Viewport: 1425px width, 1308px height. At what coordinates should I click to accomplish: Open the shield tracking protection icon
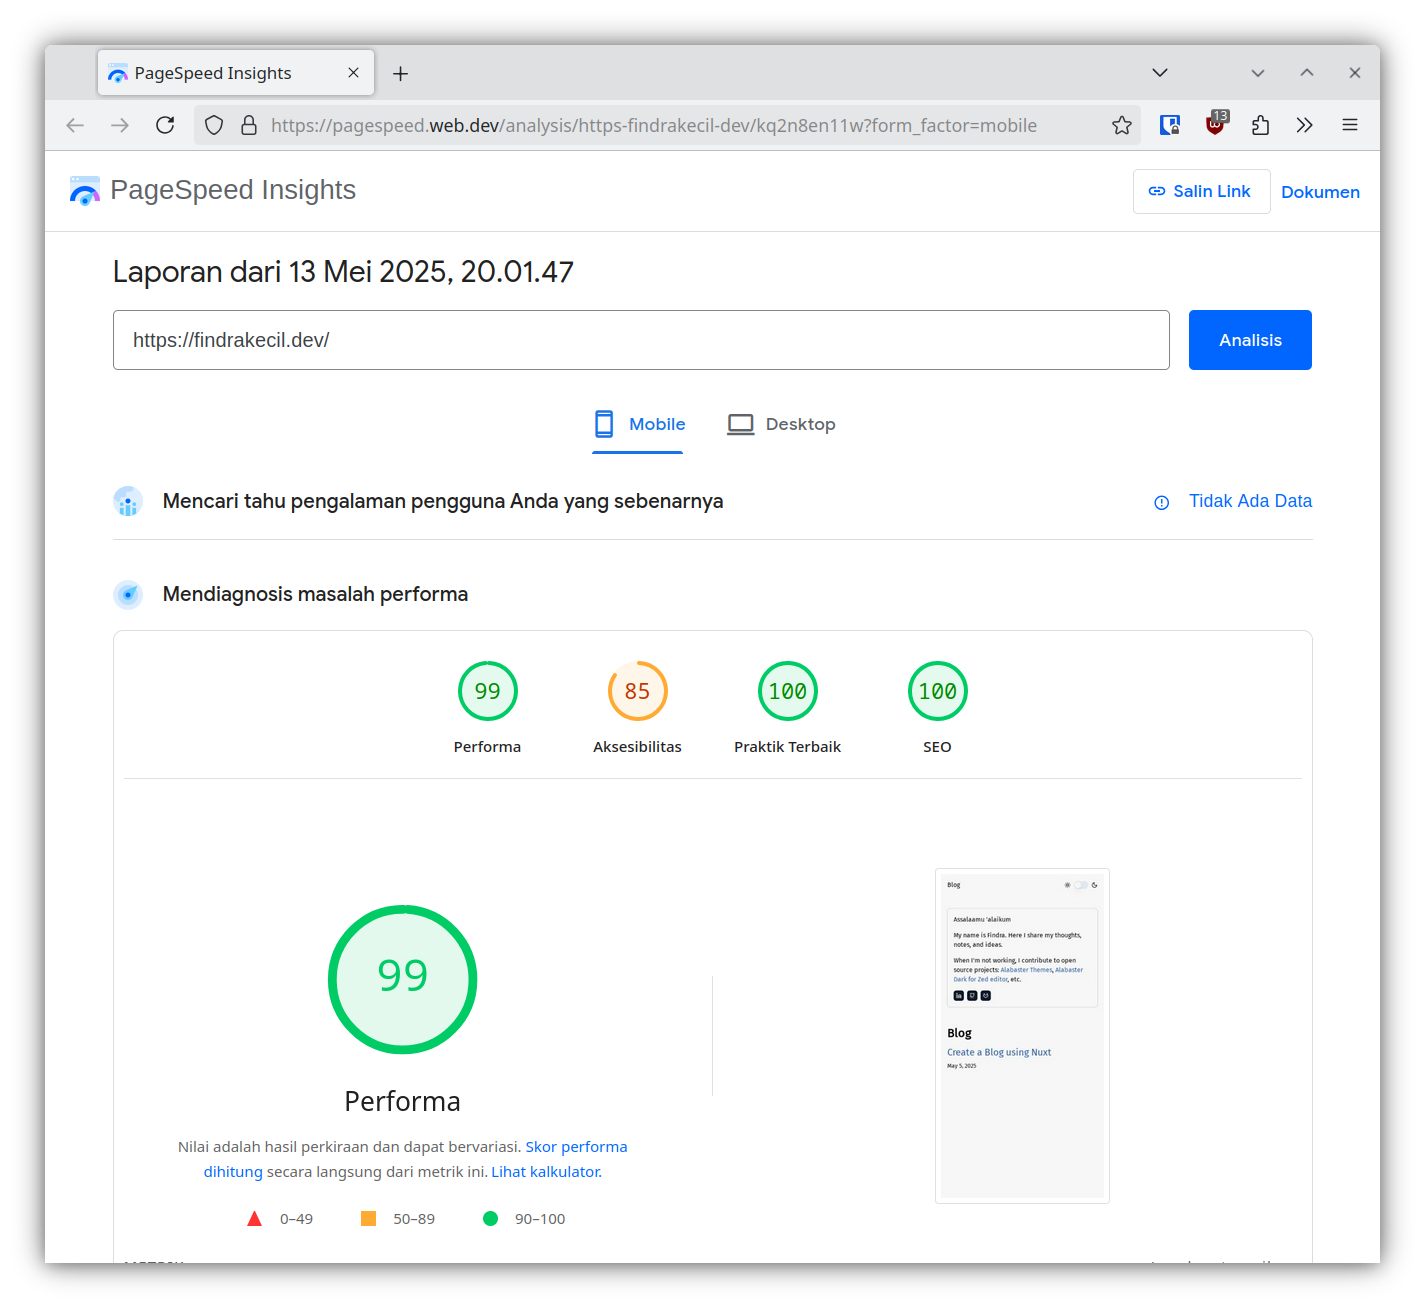point(214,125)
